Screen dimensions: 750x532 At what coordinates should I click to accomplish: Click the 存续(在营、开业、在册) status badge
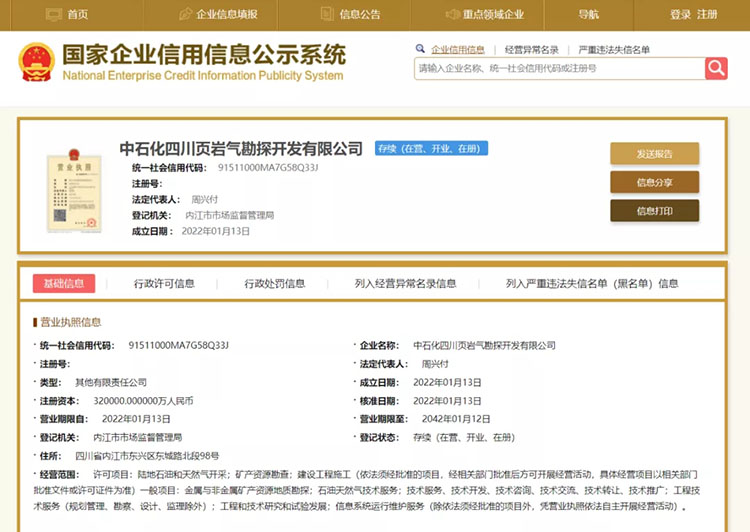[431, 148]
